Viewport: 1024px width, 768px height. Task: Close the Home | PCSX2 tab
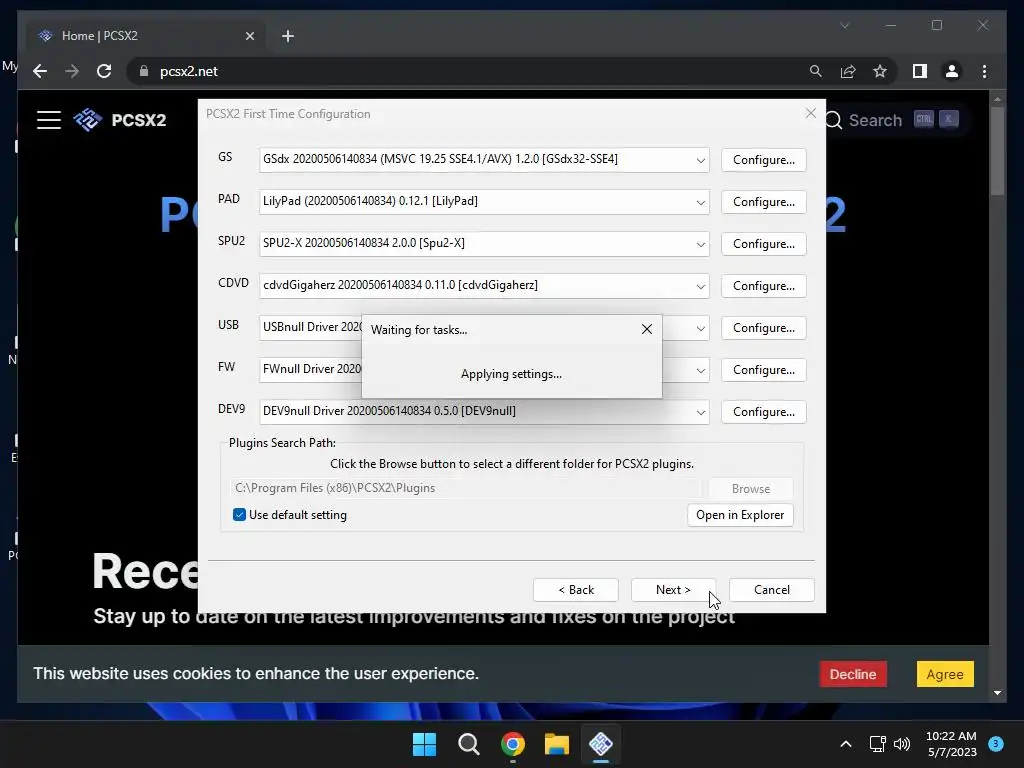249,36
